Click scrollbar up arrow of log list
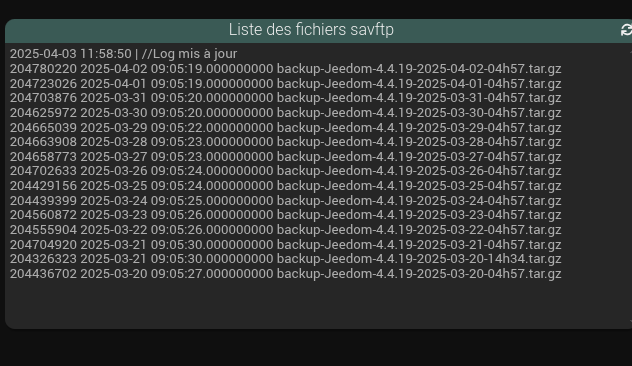 coord(630,52)
